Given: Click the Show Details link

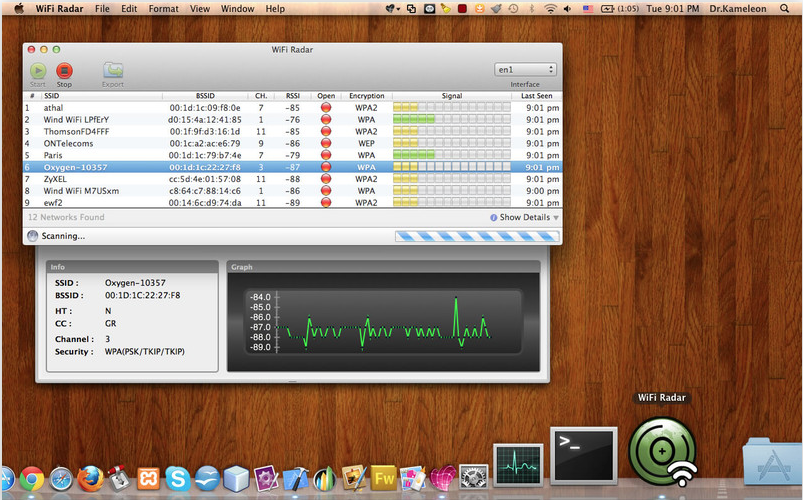Looking at the screenshot, I should click(524, 217).
